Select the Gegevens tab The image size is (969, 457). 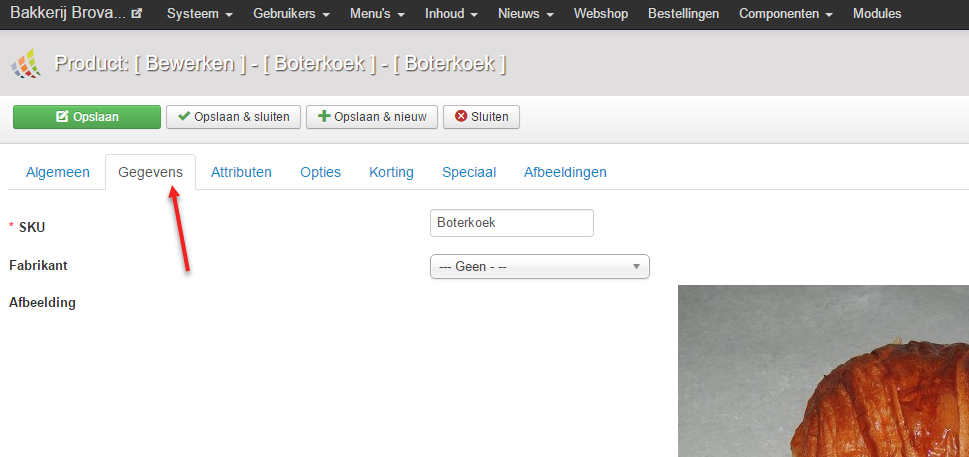click(x=150, y=172)
